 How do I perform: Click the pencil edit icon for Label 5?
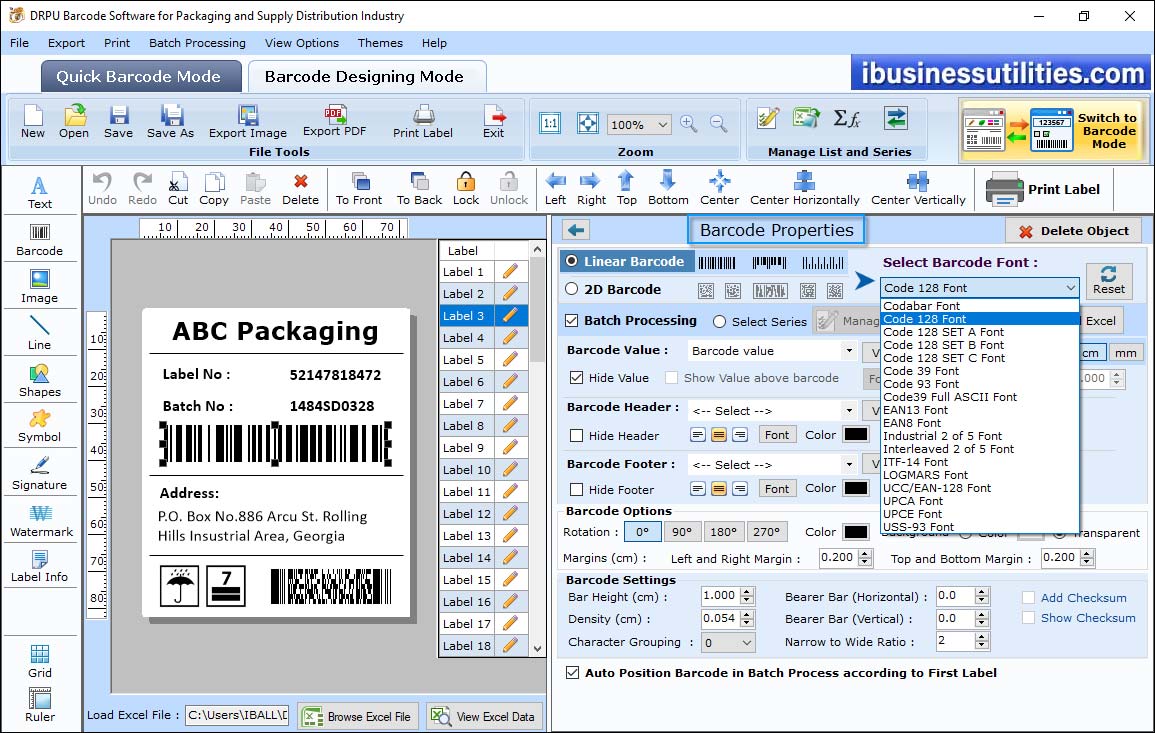(x=510, y=360)
